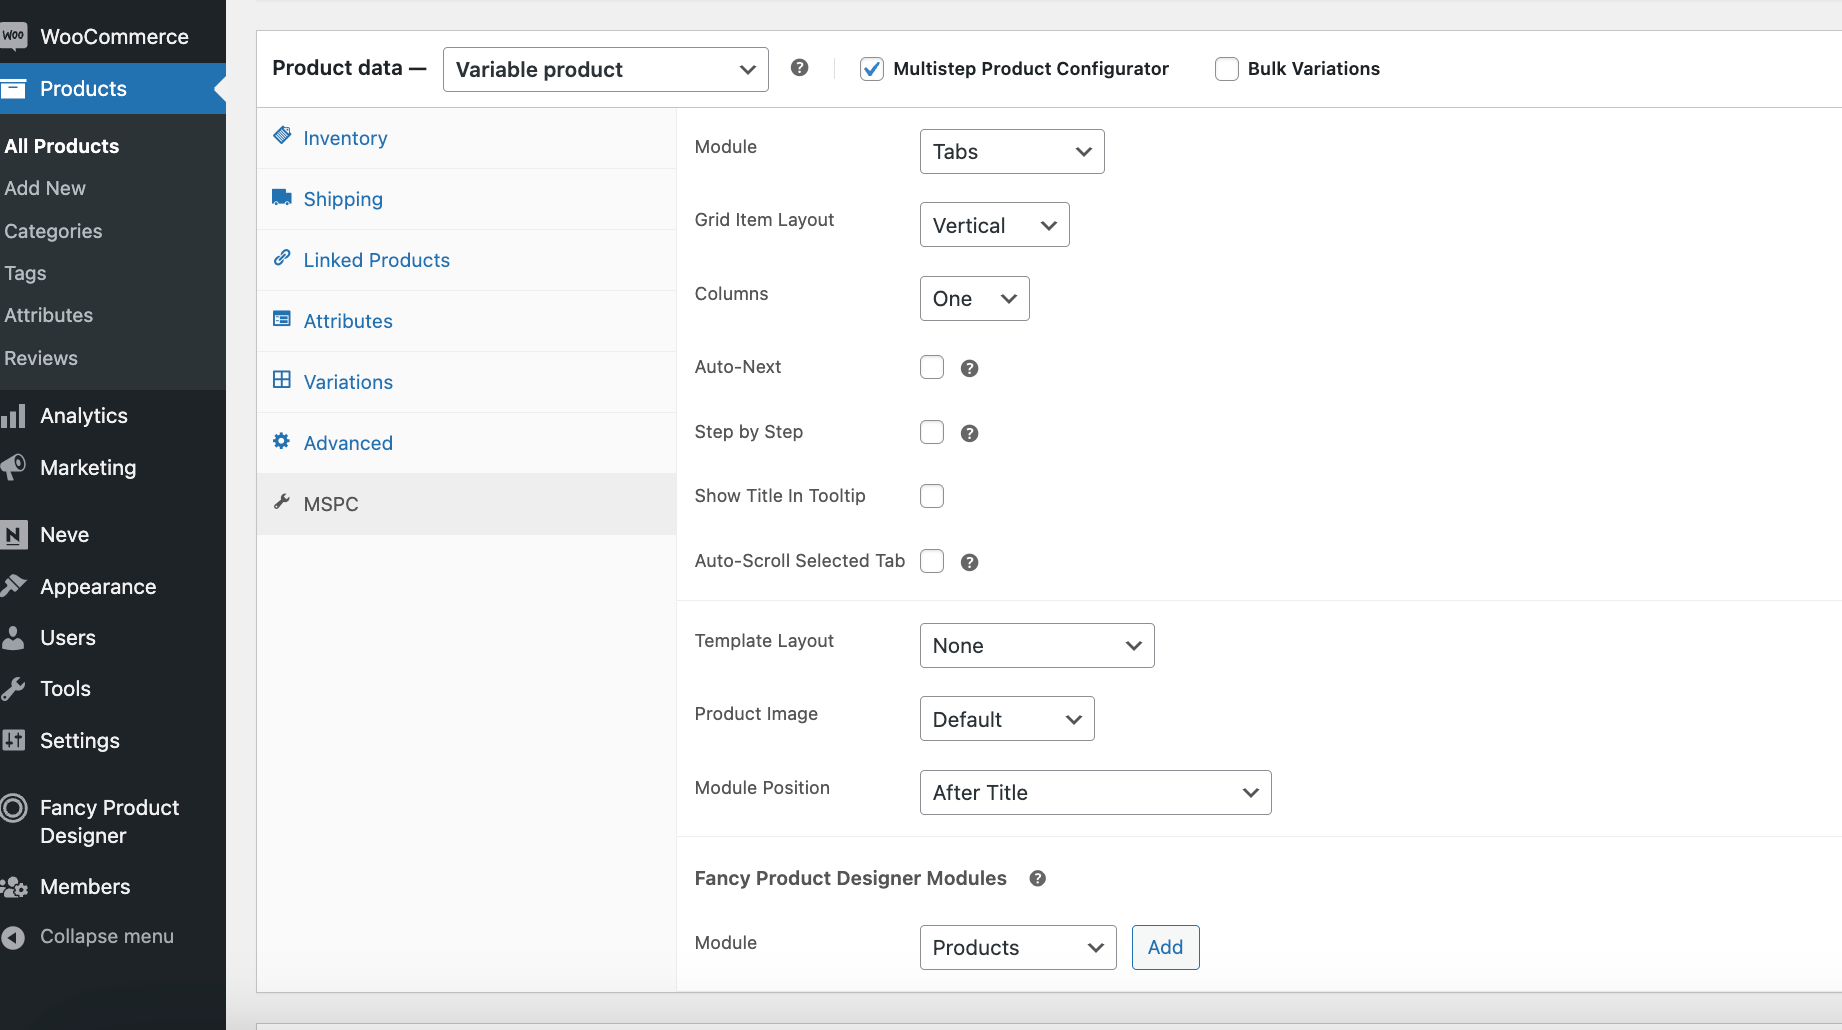
Task: Click the Attributes list icon
Action: (282, 319)
